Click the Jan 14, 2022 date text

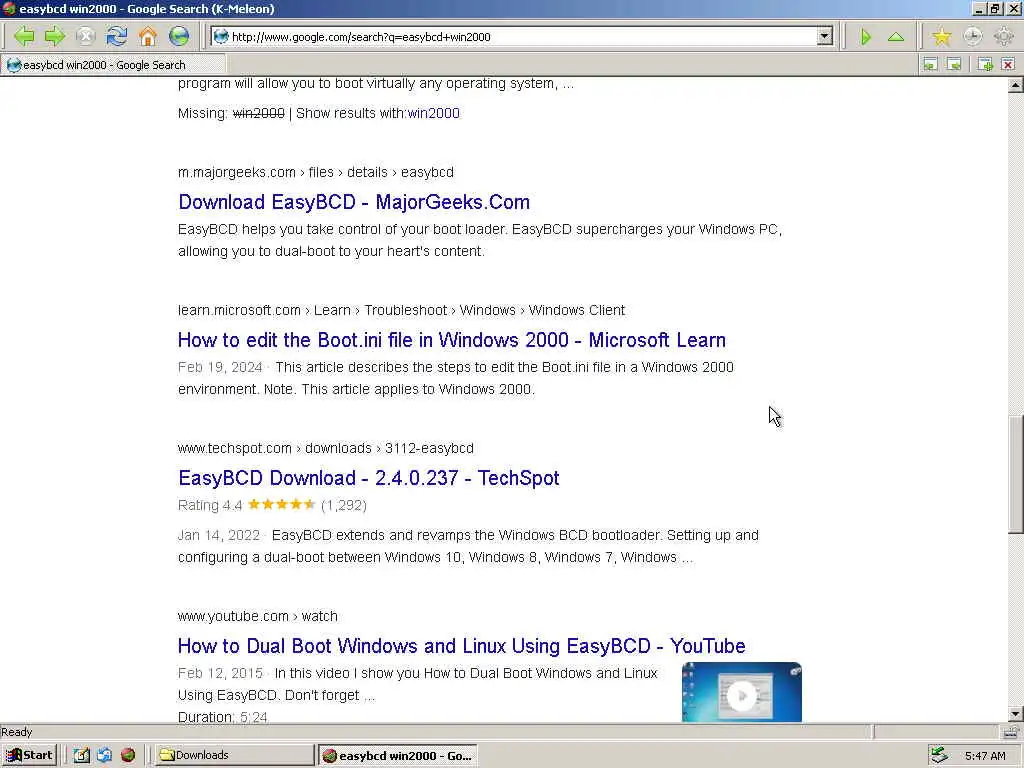[x=219, y=536]
